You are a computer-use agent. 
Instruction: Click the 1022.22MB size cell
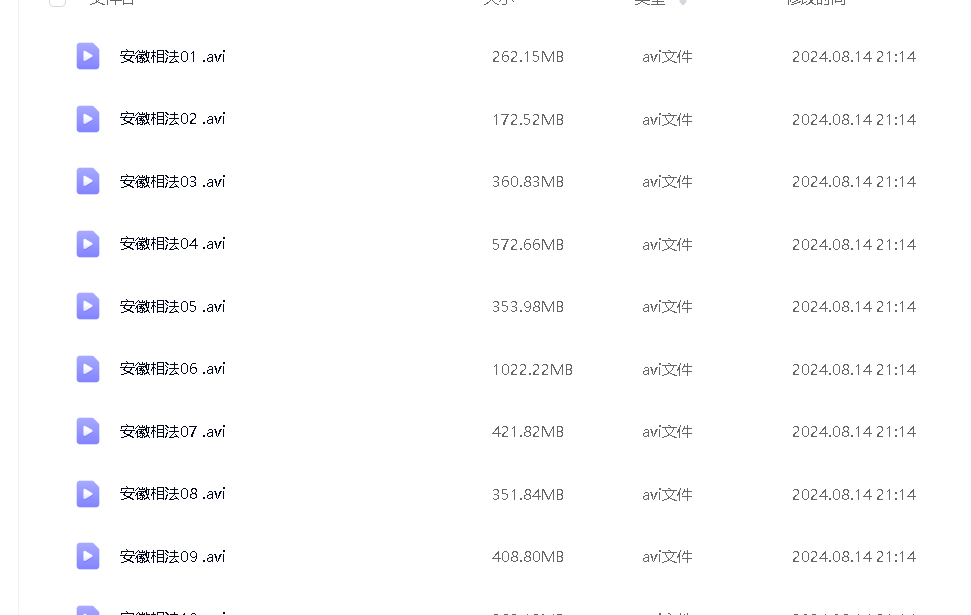pos(532,370)
